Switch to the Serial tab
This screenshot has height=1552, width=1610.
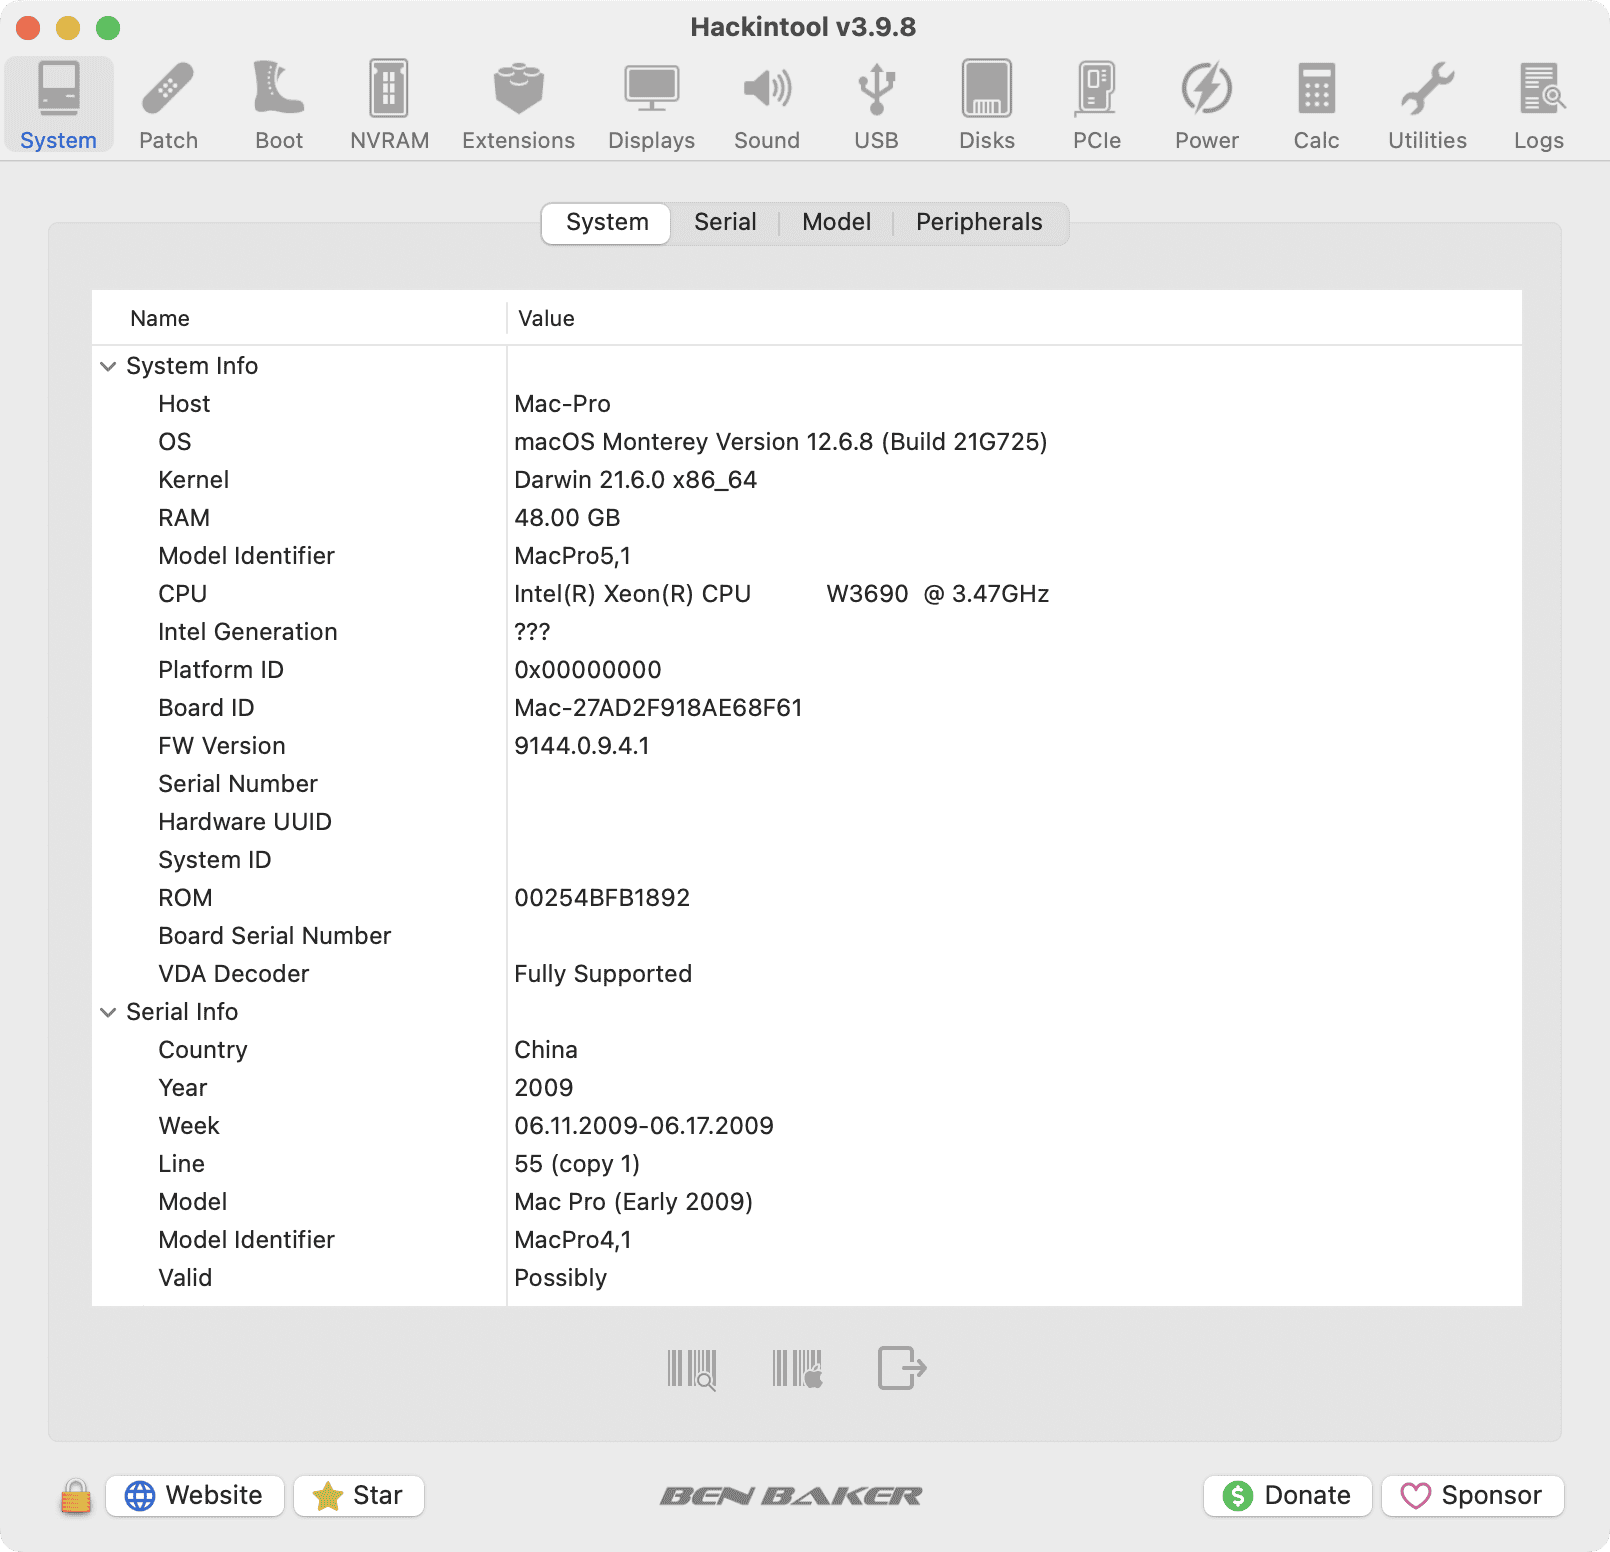tap(725, 222)
